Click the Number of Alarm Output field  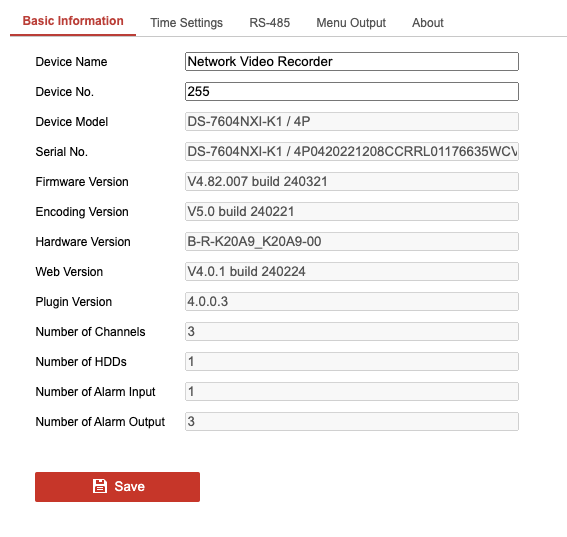click(x=352, y=422)
